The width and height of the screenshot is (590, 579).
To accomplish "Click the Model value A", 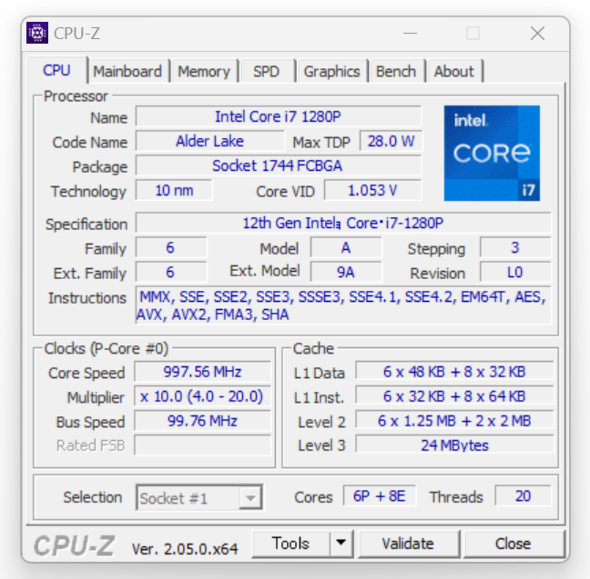I will [346, 248].
